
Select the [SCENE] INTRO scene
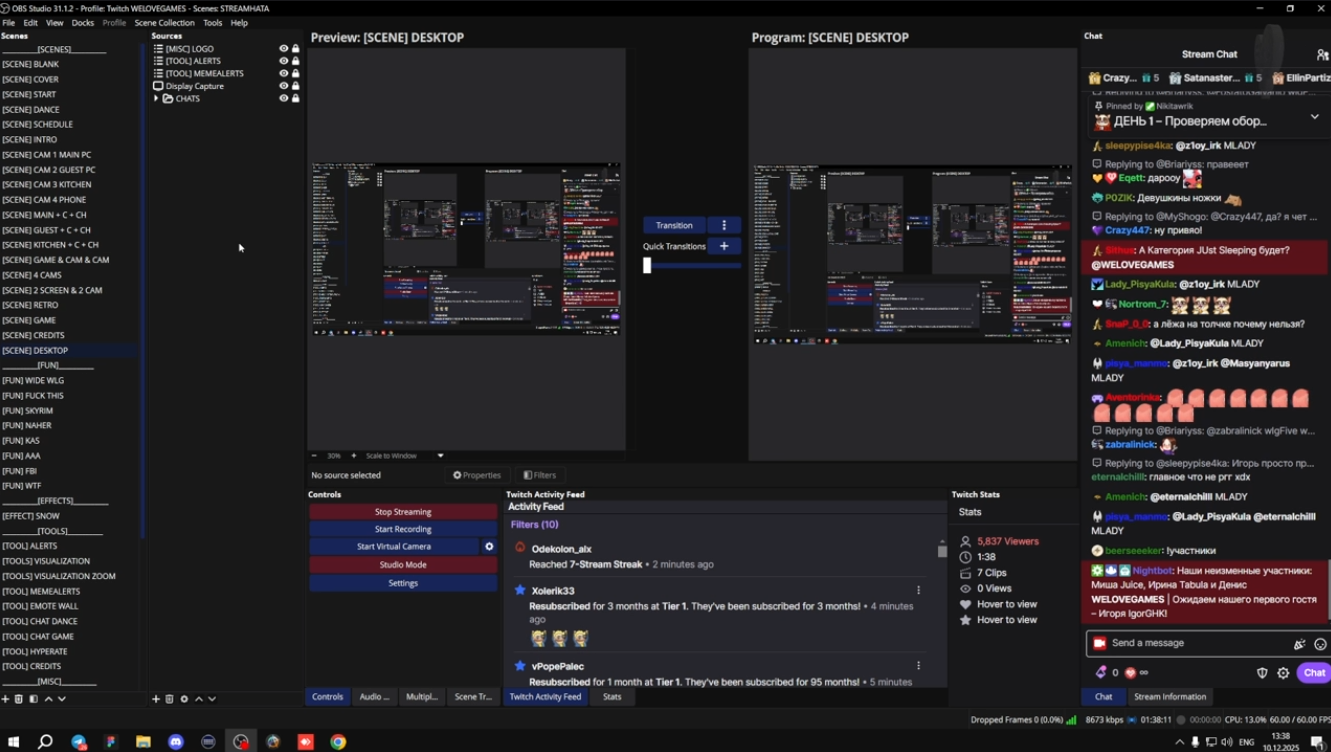[x=30, y=140]
